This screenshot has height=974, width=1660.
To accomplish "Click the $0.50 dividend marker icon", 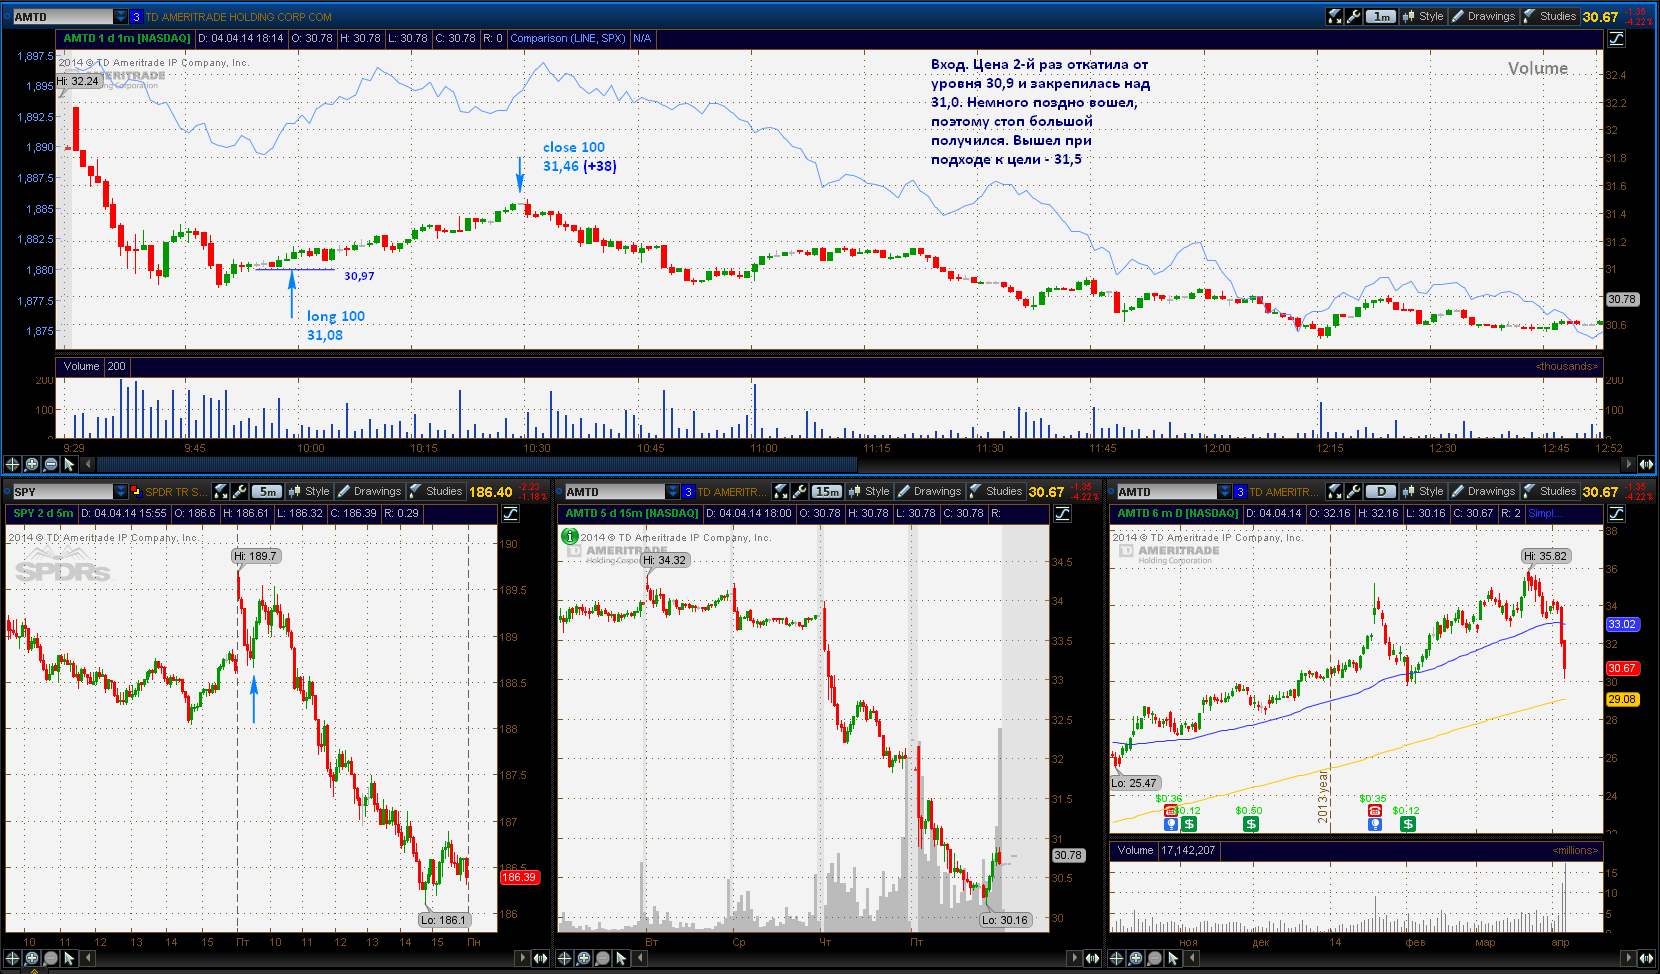I will click(x=1251, y=824).
